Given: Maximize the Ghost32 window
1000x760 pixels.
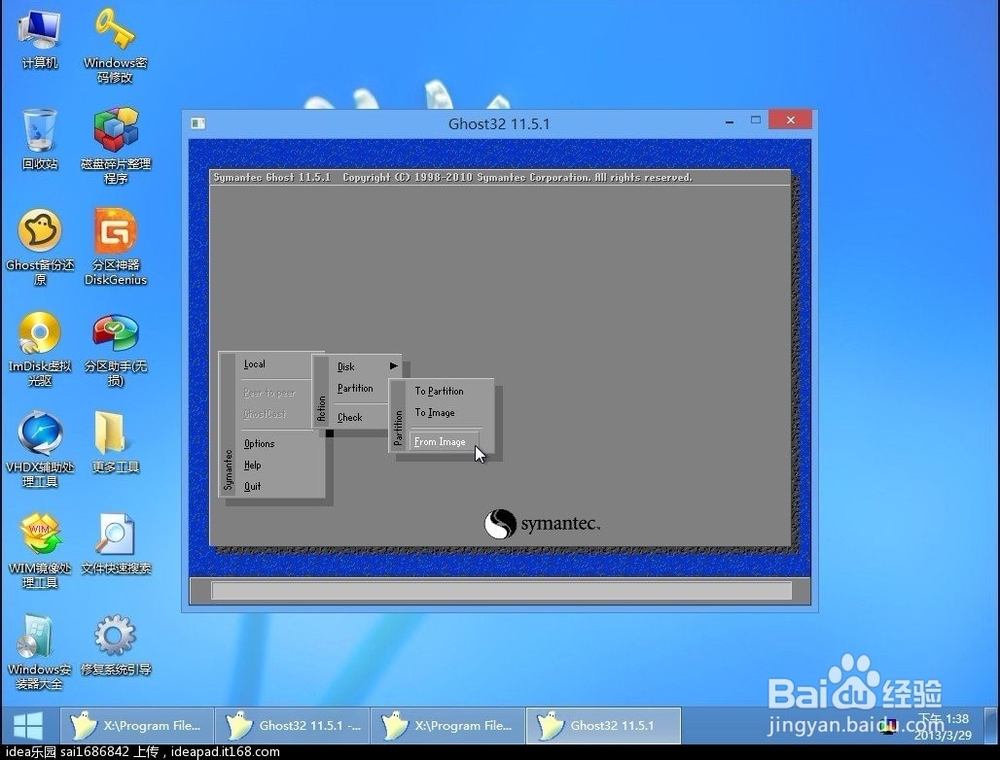Looking at the screenshot, I should 756,120.
